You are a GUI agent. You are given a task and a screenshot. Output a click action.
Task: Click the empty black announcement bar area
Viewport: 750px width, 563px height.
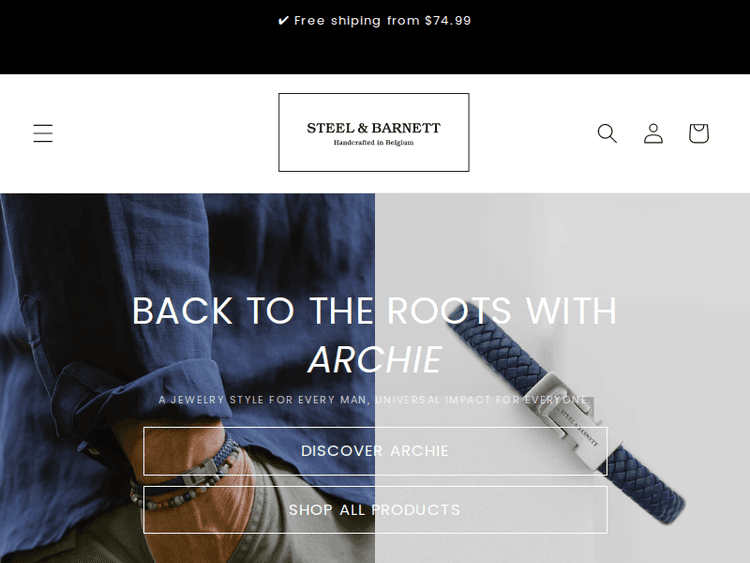375,53
